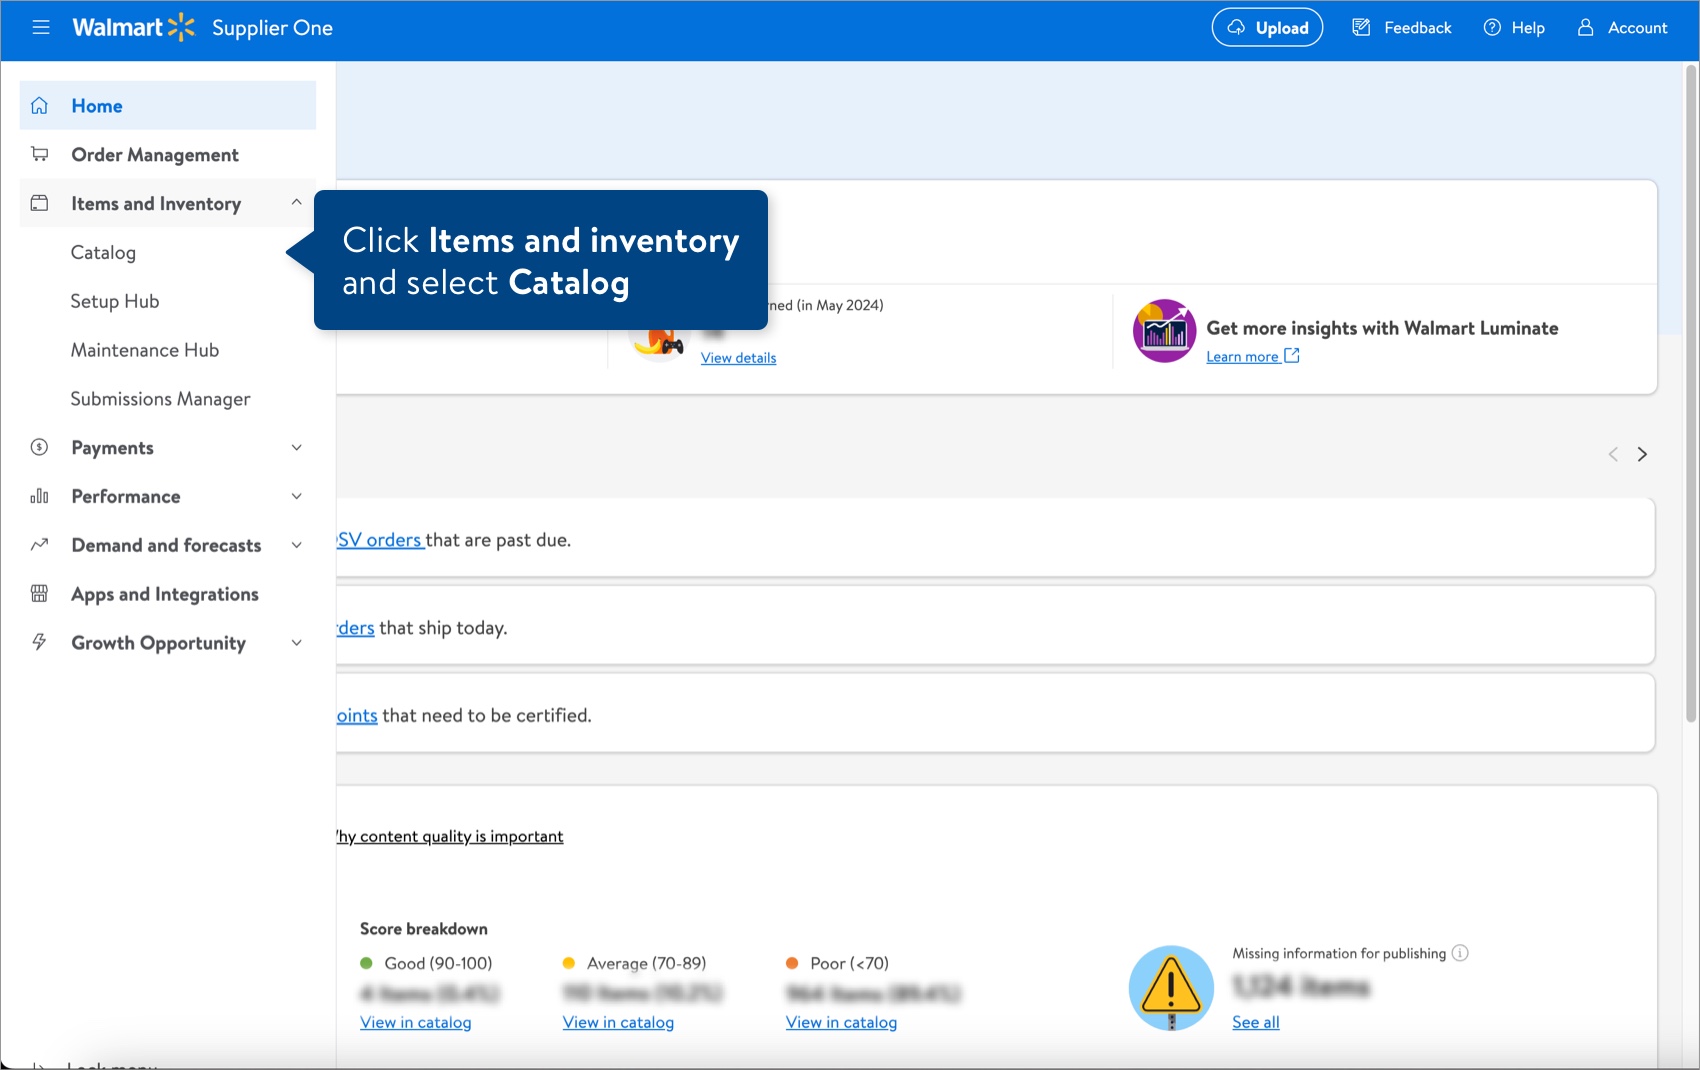1700x1070 pixels.
Task: Expand the Performance section
Action: tap(296, 496)
